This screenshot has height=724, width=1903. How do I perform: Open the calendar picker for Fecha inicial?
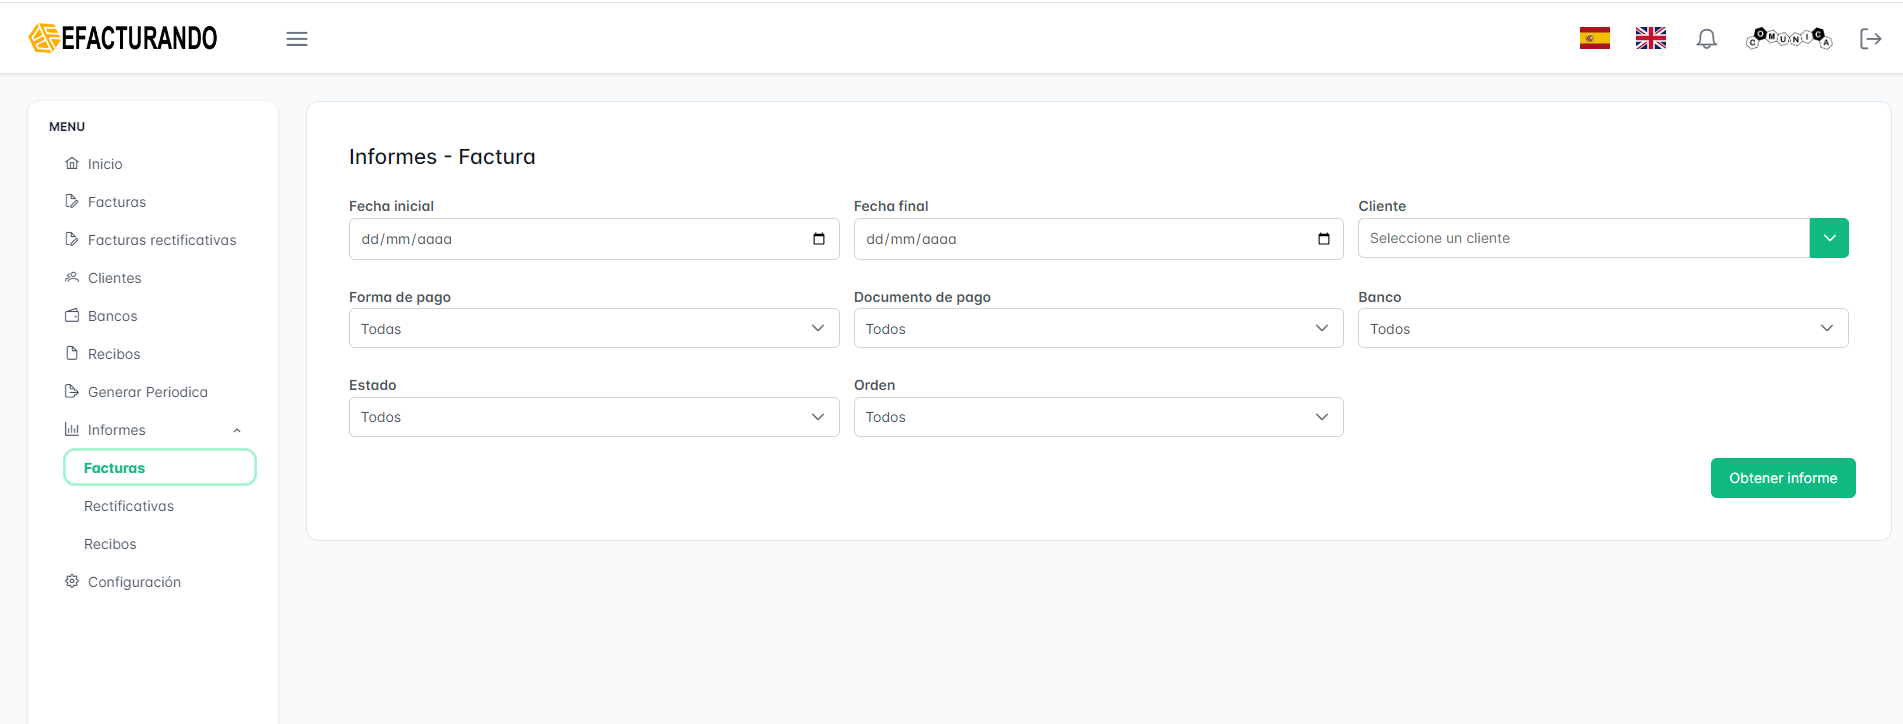coord(819,239)
